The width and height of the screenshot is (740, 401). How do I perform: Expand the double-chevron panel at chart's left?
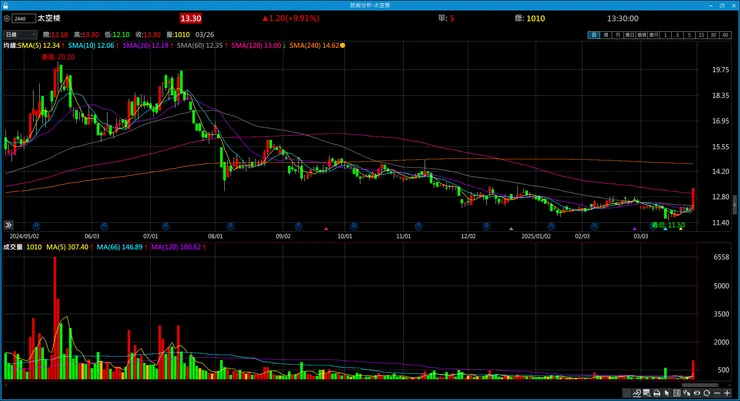click(x=8, y=225)
